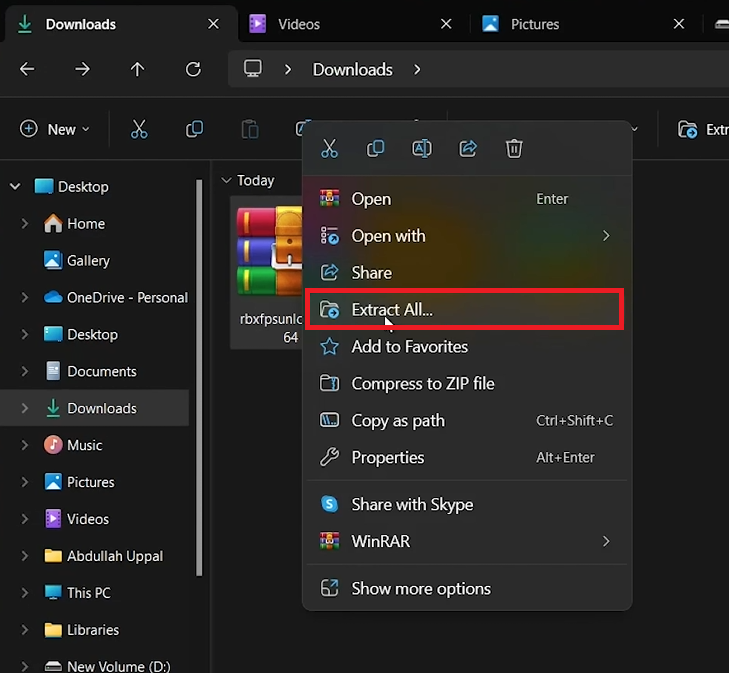Select Compress to ZIP file

[x=466, y=383]
